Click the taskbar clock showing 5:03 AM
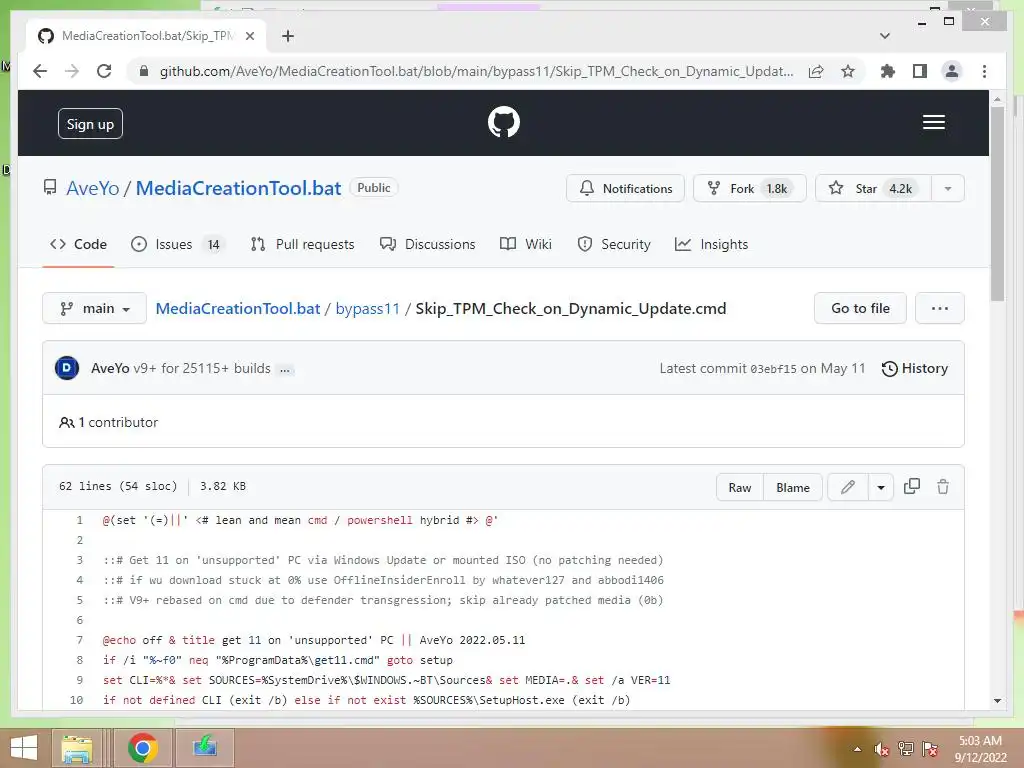Screen dimensions: 1024x768 tap(980, 748)
